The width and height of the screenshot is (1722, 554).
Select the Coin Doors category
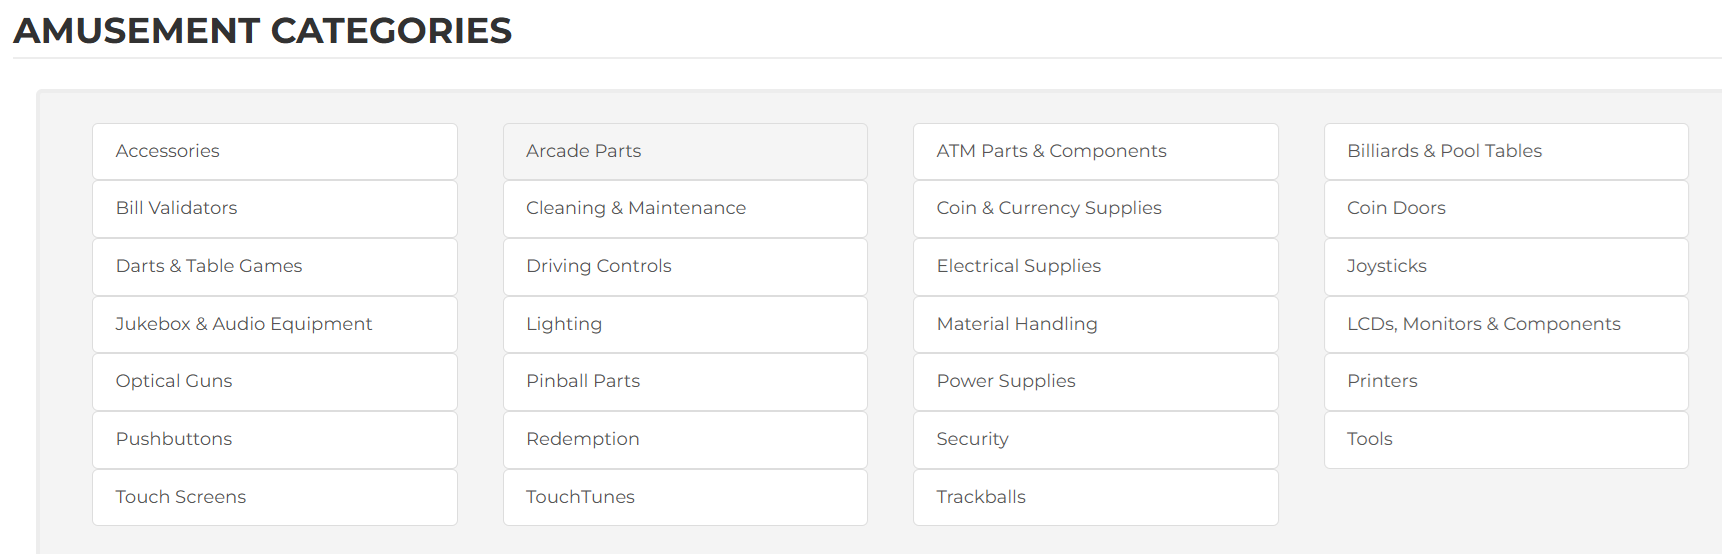[x=1506, y=209]
